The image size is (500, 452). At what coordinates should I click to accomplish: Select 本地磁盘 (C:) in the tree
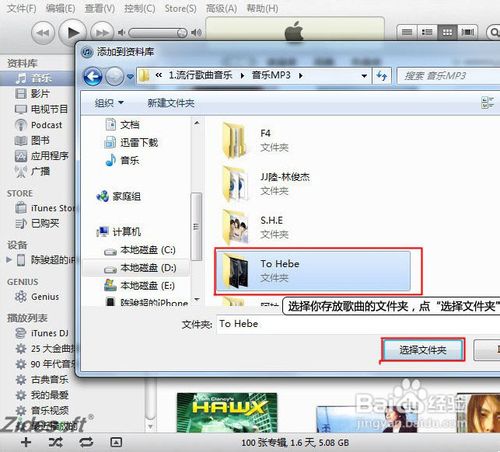click(139, 250)
